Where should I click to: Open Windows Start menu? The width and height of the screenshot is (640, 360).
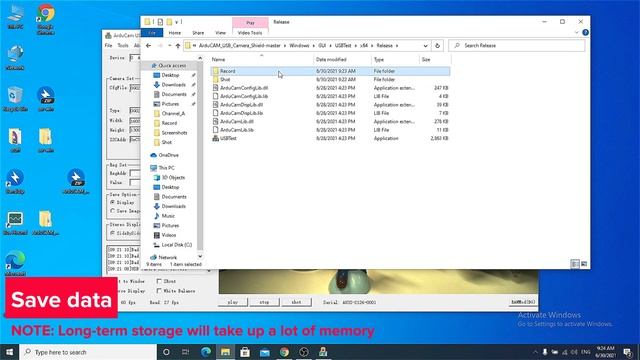(x=9, y=352)
